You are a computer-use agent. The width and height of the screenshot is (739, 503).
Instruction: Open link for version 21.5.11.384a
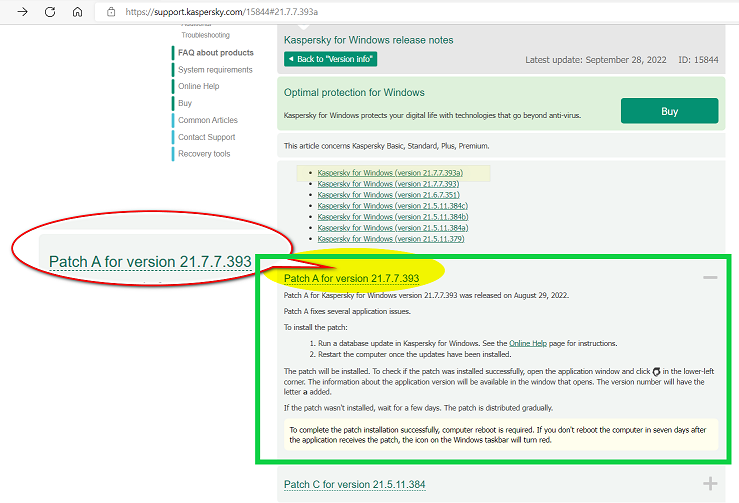[393, 228]
